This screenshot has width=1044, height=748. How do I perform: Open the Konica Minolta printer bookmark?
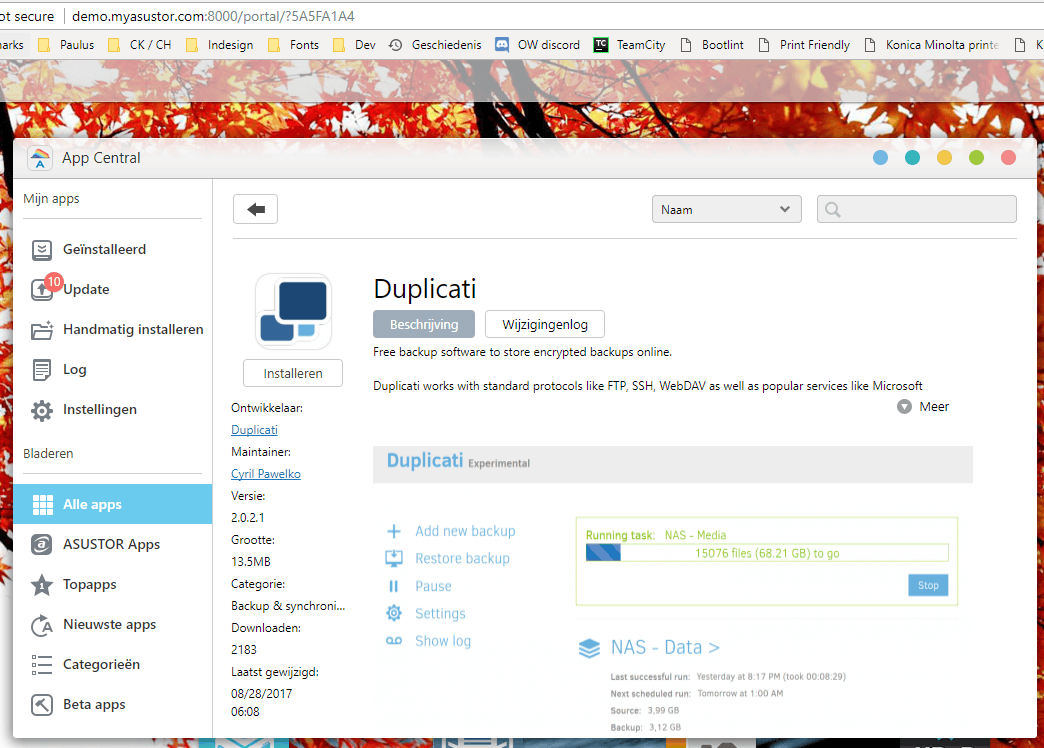(x=931, y=45)
